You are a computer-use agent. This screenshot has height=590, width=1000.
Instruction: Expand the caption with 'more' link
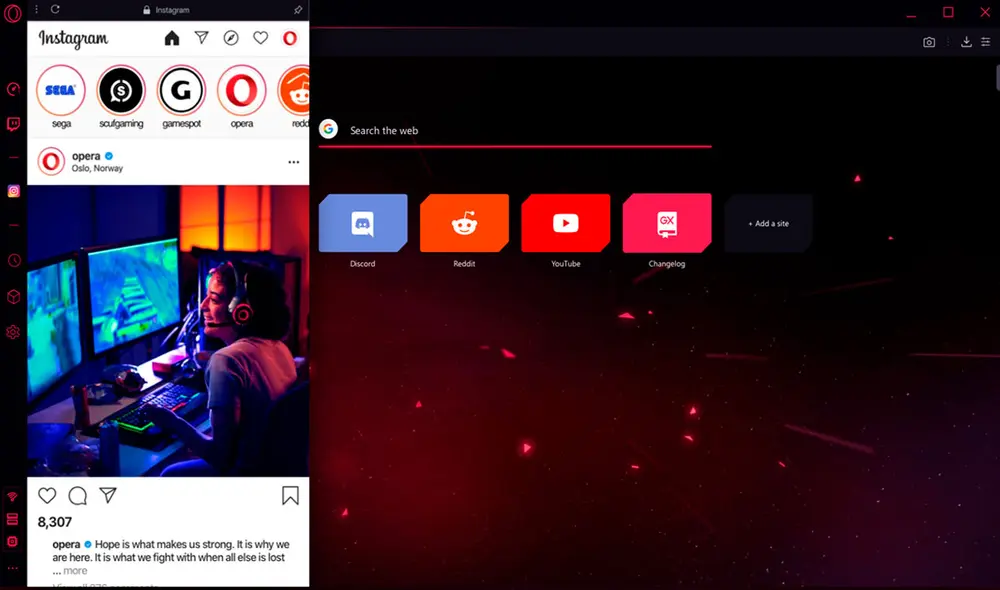coord(75,571)
